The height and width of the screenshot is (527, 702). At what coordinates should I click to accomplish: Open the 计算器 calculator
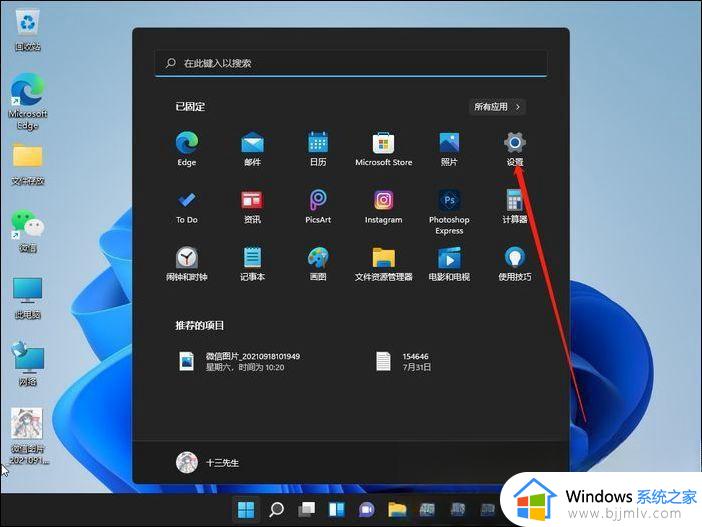(515, 207)
